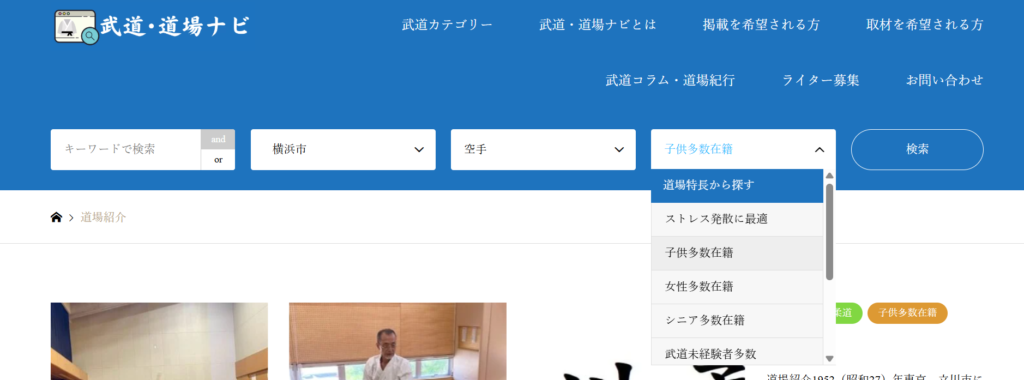The height and width of the screenshot is (380, 1024).
Task: Click the home icon in breadcrumb
Action: 56,217
